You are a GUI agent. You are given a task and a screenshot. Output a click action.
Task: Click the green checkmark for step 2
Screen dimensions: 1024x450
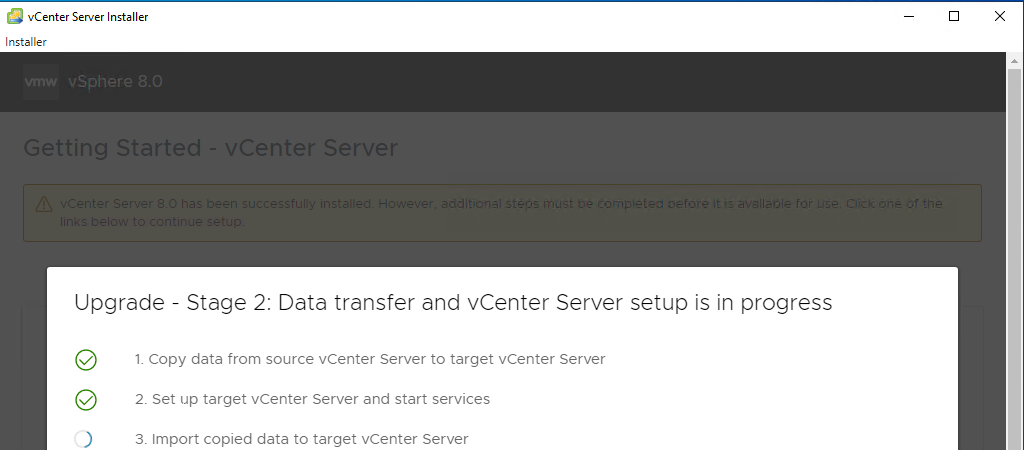pos(86,400)
